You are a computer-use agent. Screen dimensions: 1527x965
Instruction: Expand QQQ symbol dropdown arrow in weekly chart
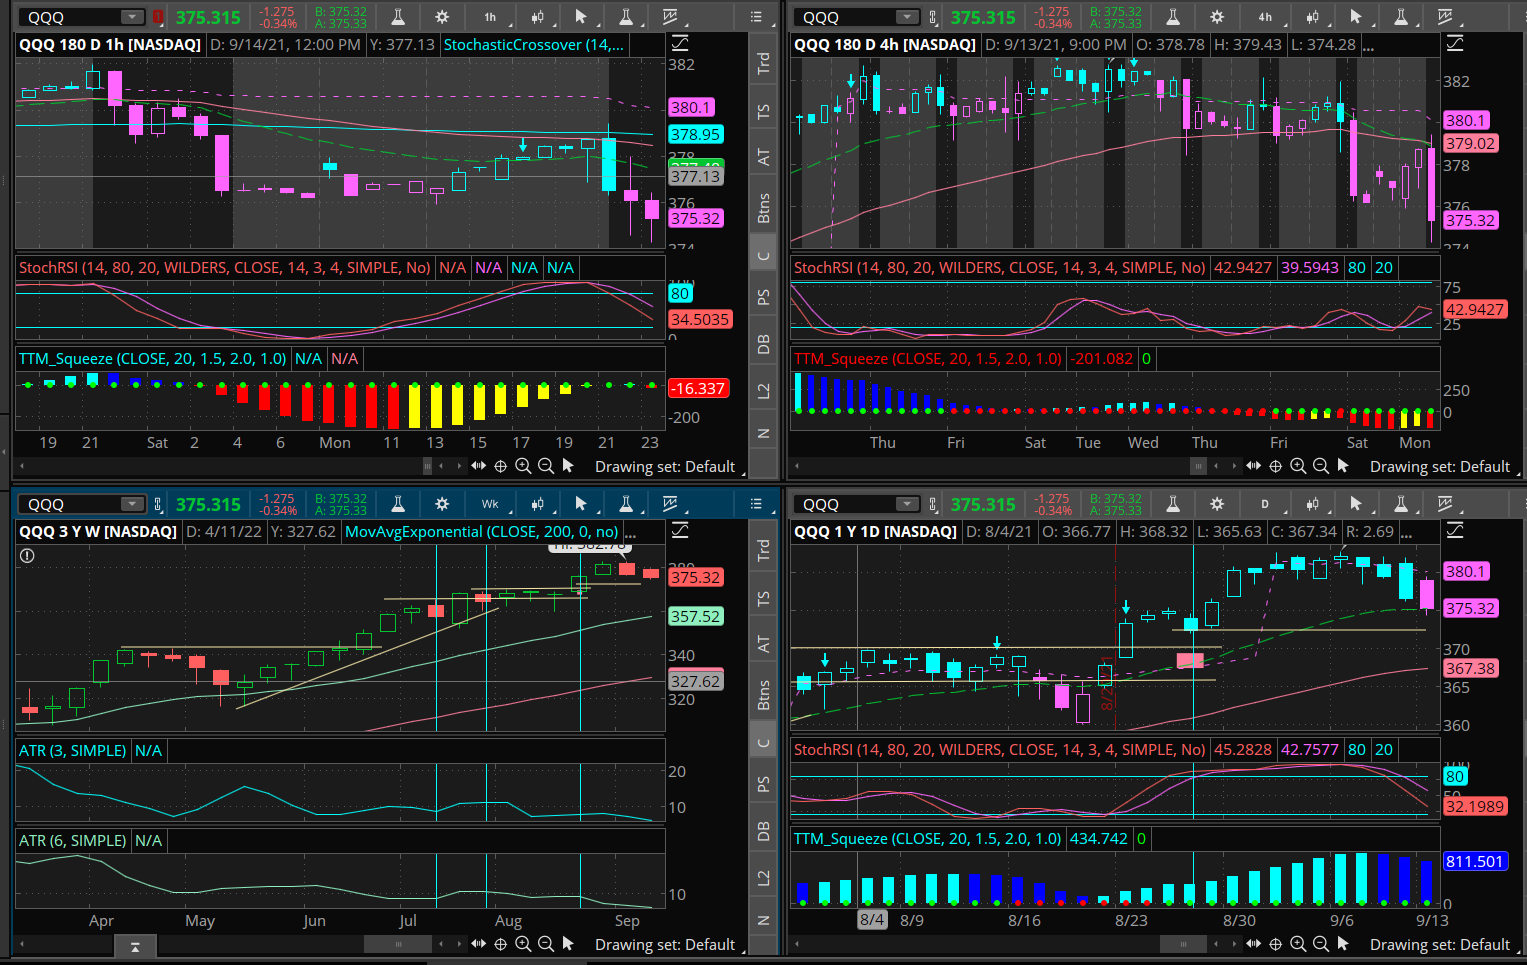(x=132, y=504)
